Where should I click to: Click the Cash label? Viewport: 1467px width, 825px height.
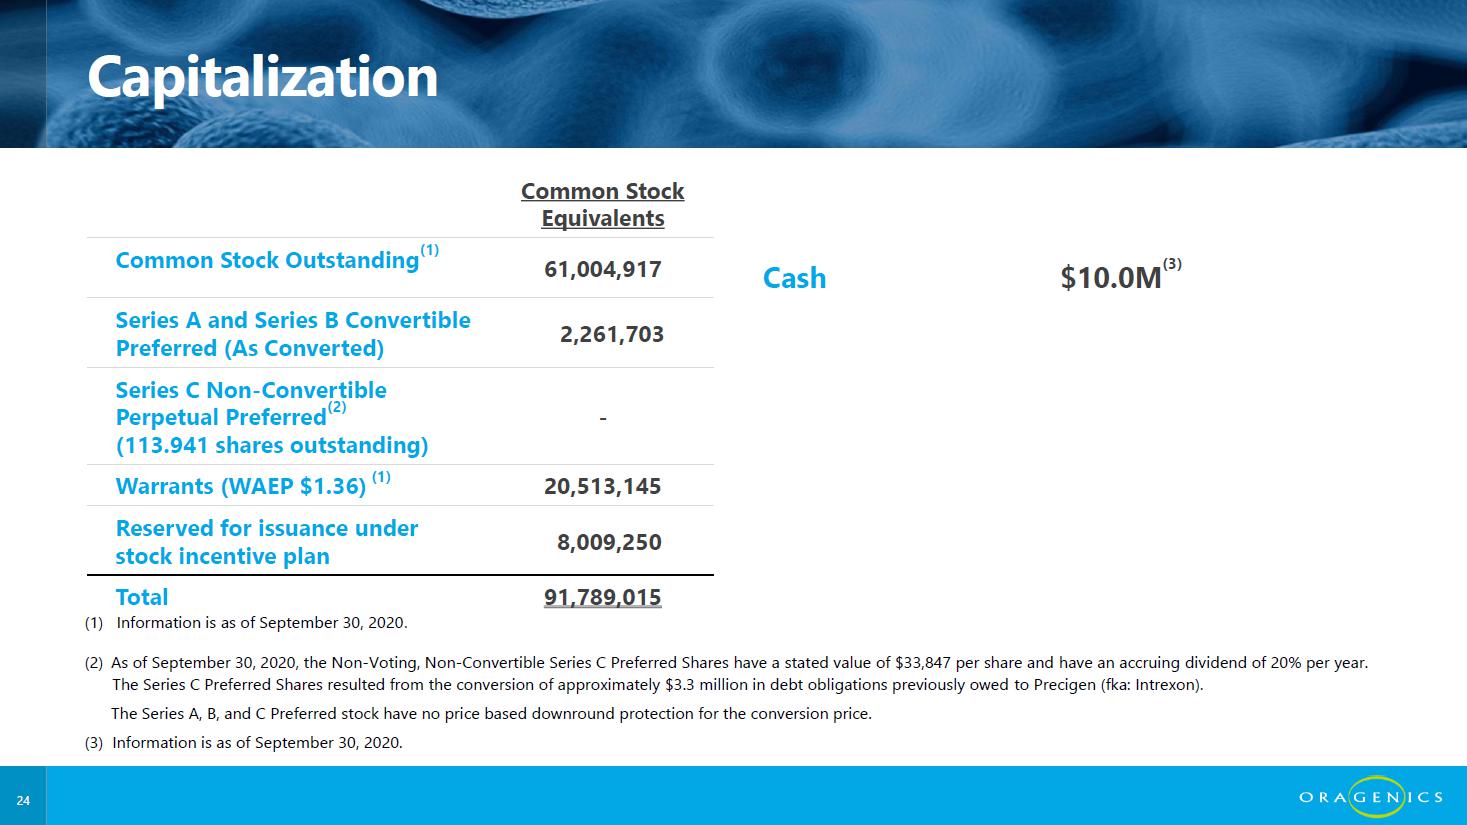tap(795, 277)
